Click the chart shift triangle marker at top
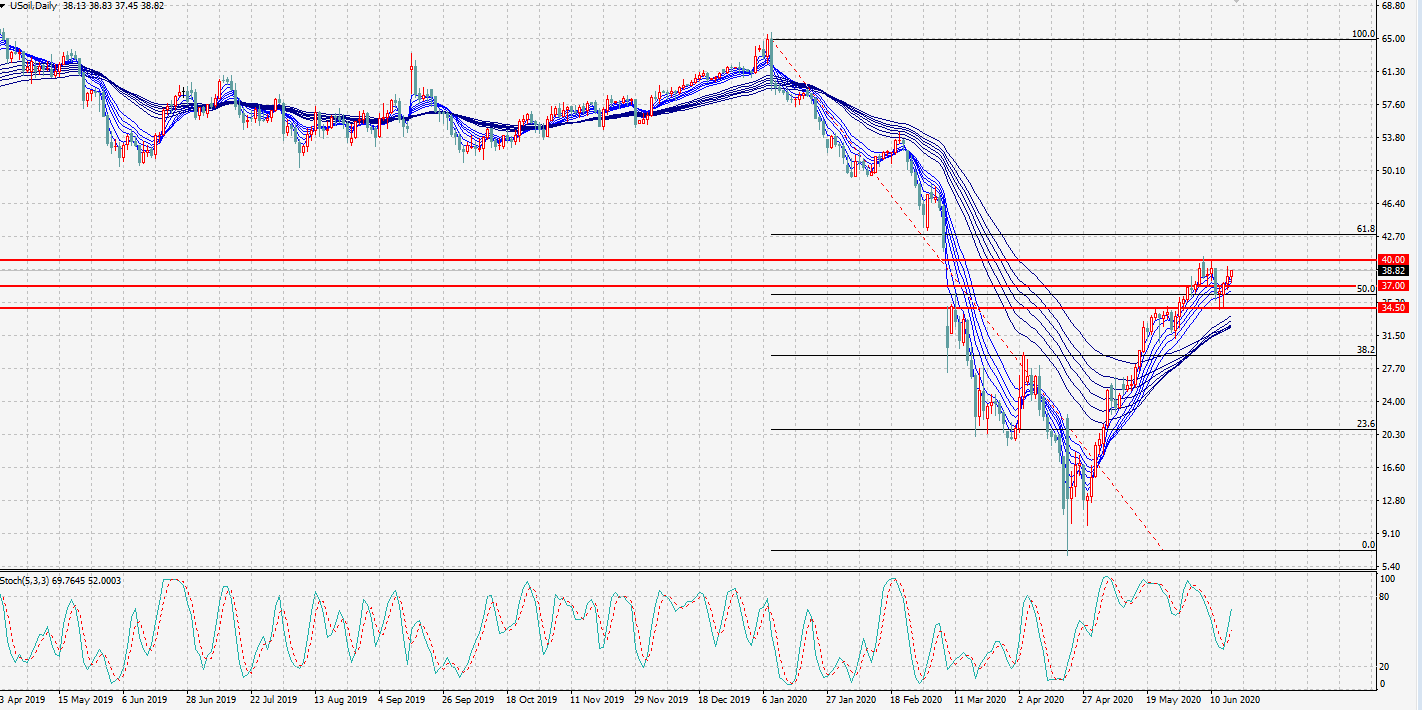Image resolution: width=1422 pixels, height=710 pixels. tap(1237, 3)
